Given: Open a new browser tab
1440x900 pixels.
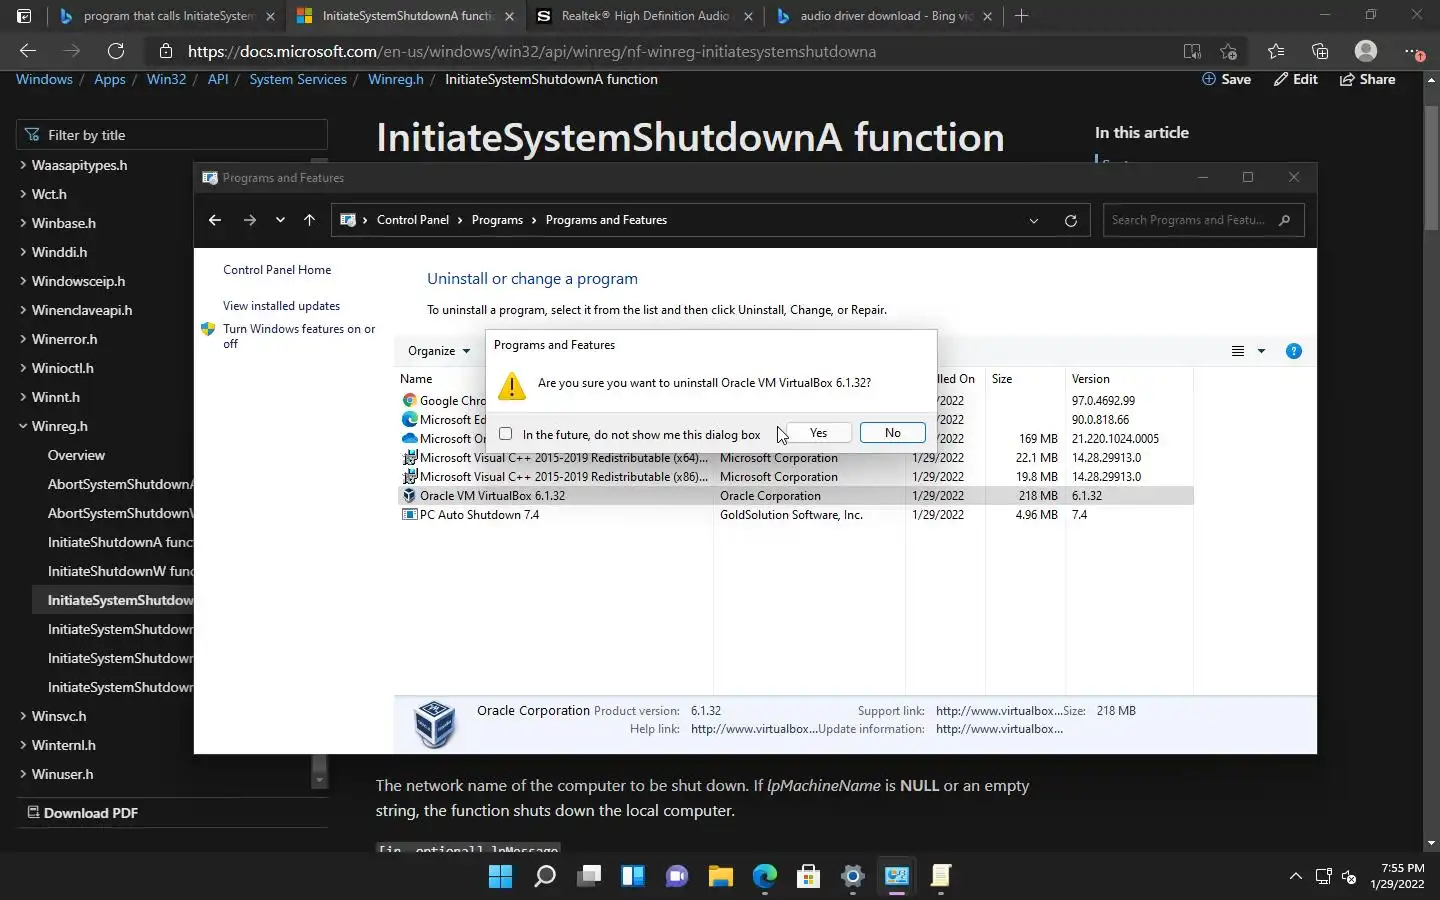Looking at the screenshot, I should coord(1021,16).
